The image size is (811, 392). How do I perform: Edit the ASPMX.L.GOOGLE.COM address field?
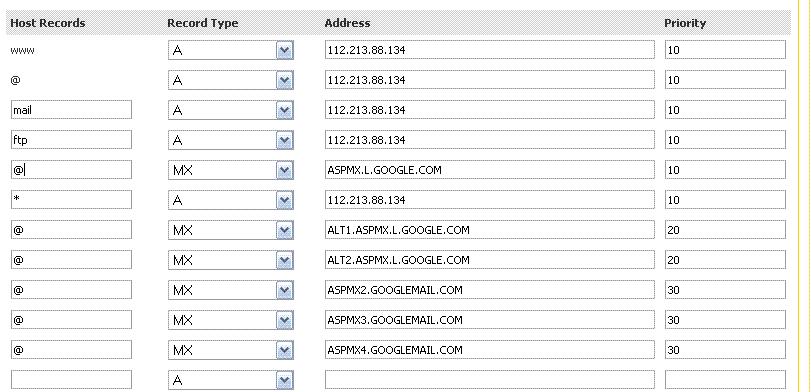[x=489, y=170]
